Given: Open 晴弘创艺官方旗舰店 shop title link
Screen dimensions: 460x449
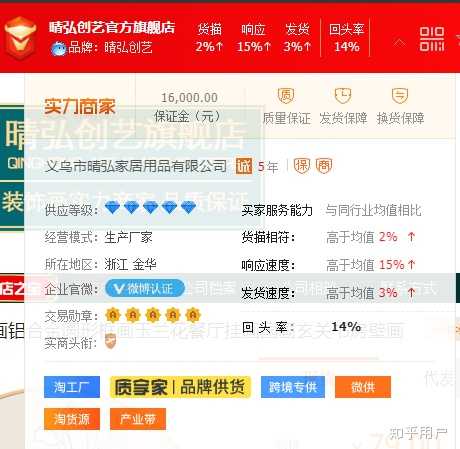Looking at the screenshot, I should [x=112, y=28].
